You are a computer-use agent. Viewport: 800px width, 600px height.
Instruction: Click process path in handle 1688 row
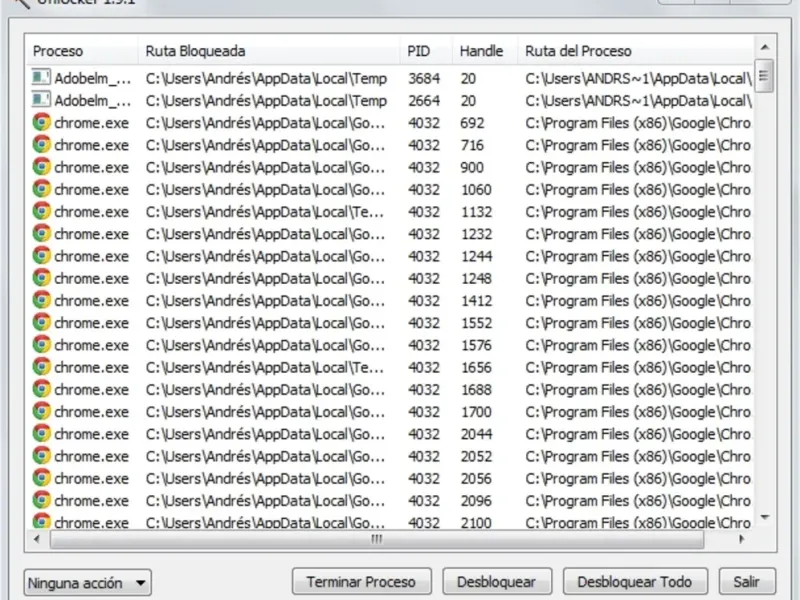coord(638,390)
